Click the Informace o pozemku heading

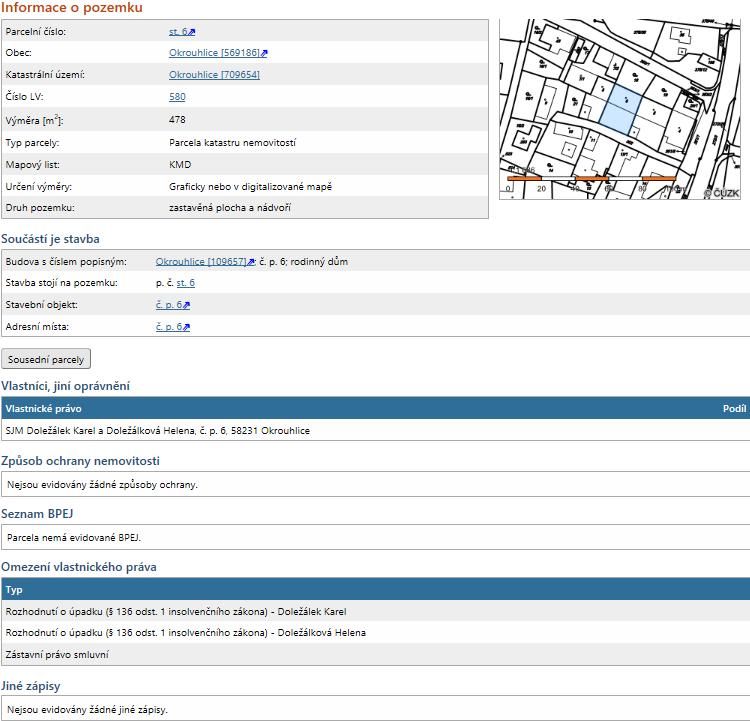(72, 7)
